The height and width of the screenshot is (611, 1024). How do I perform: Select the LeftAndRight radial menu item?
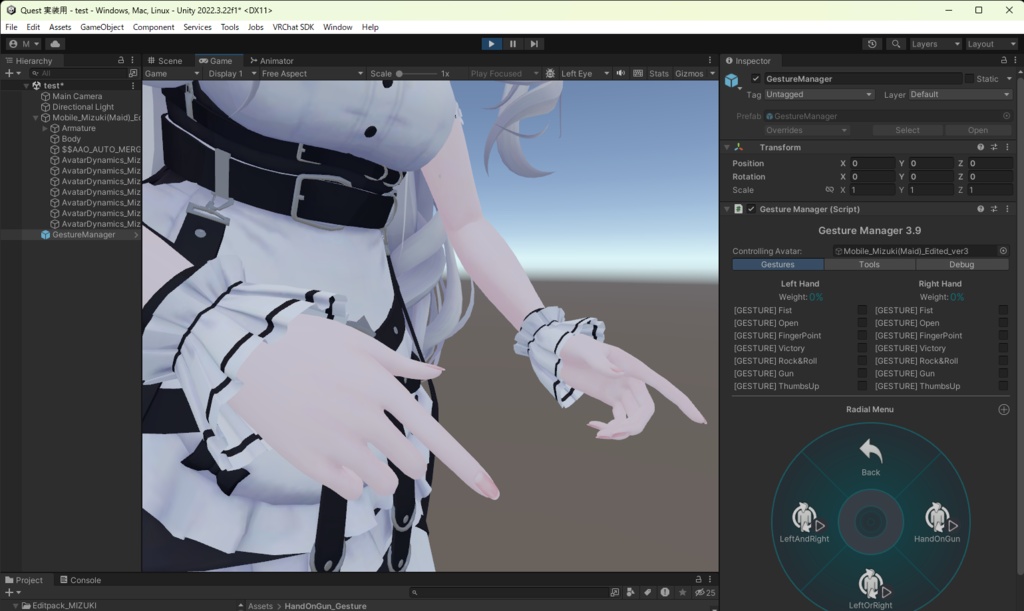coord(804,523)
